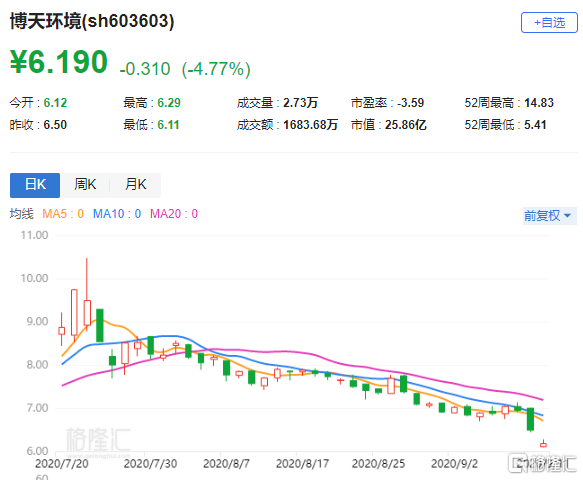This screenshot has height=480, width=583.
Task: Click the current price ¥6.190
Action: coord(59,62)
